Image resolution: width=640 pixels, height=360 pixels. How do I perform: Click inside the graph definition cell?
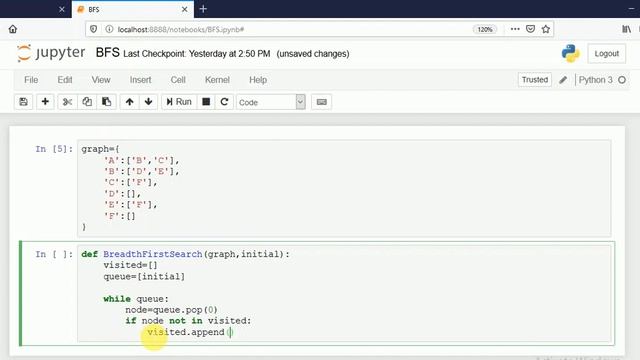point(344,188)
